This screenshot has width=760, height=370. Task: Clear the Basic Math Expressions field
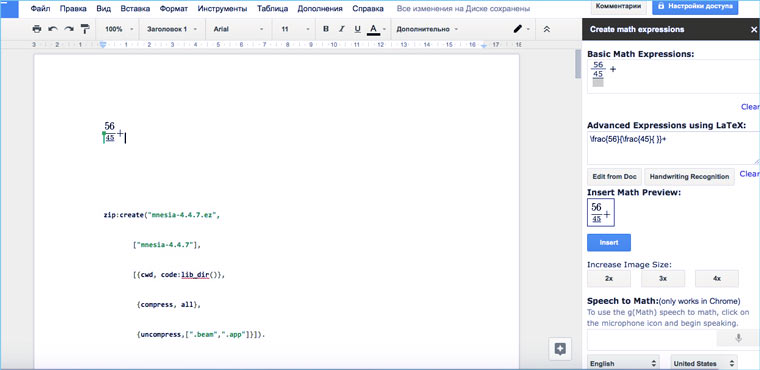750,107
